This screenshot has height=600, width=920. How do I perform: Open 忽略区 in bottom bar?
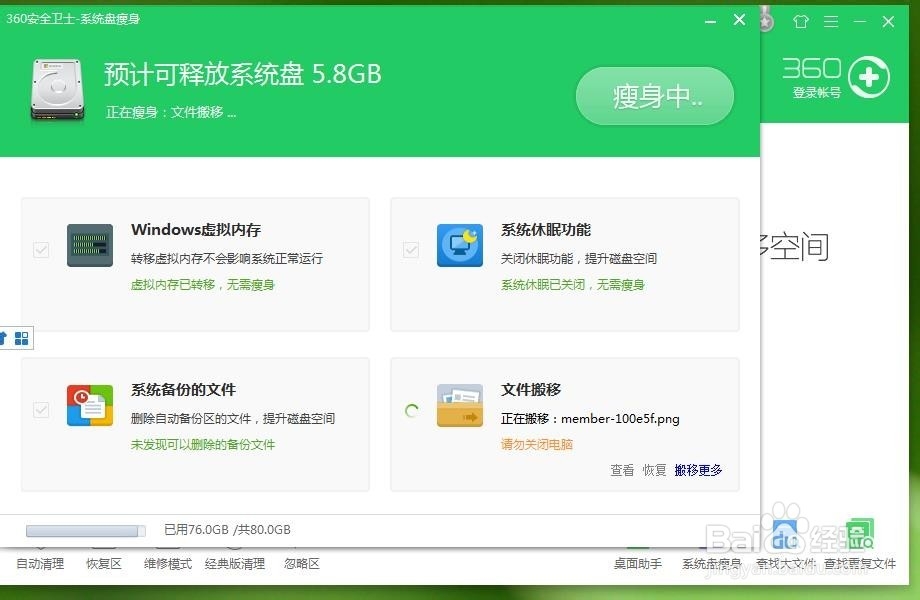(x=302, y=564)
